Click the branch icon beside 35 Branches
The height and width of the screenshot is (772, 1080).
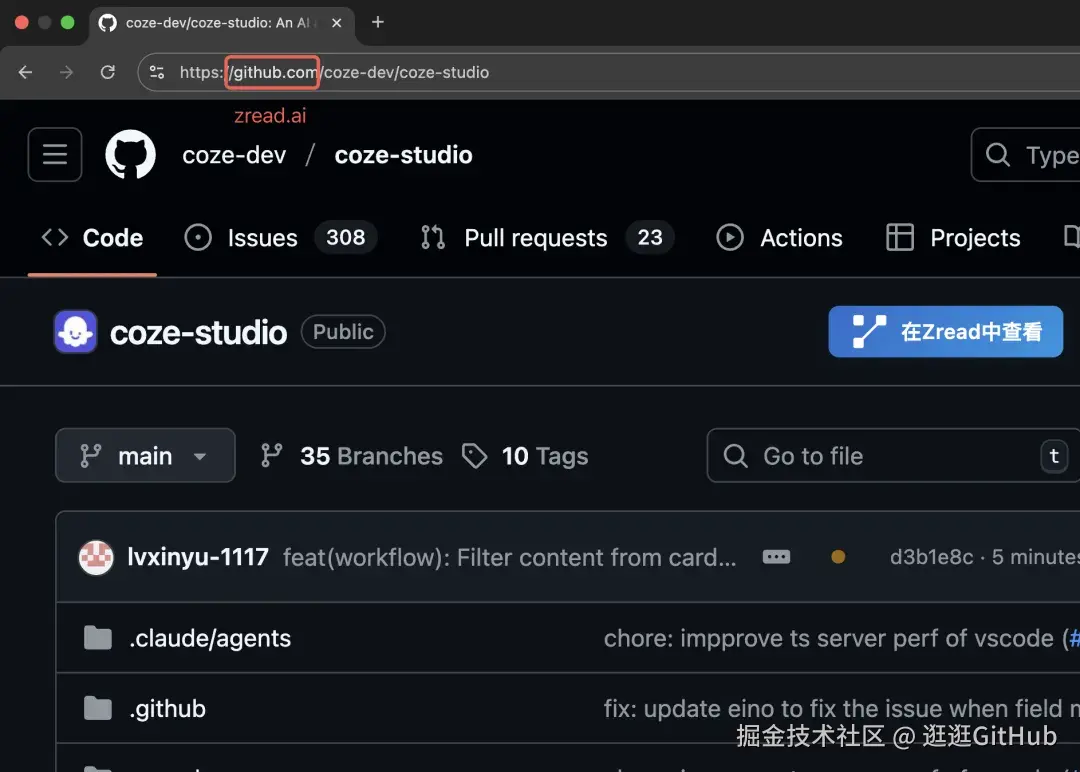(x=271, y=456)
